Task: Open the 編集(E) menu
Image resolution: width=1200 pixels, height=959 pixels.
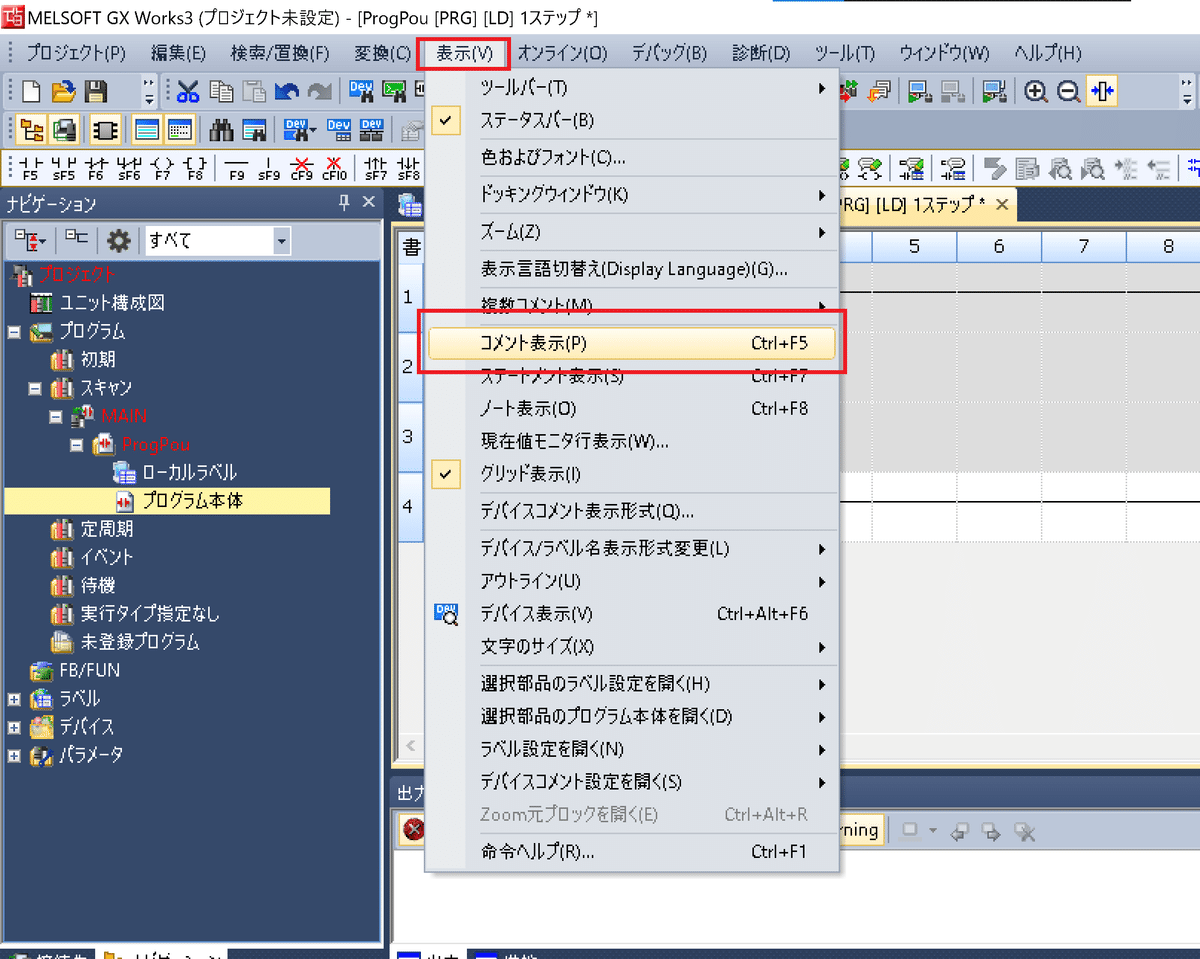Action: tap(178, 53)
